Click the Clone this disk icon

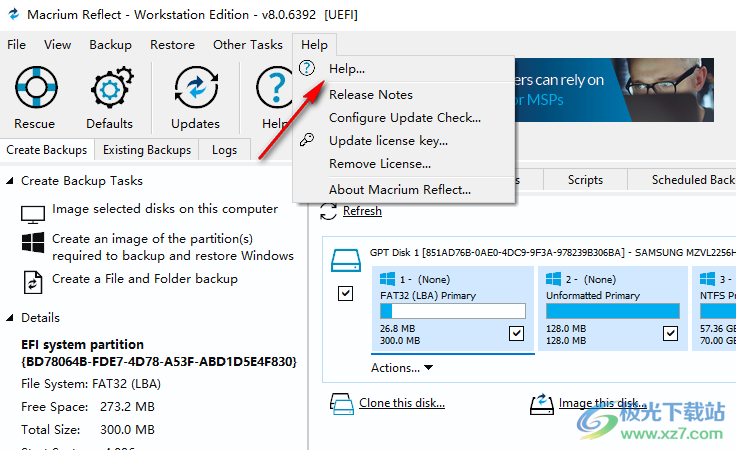342,404
